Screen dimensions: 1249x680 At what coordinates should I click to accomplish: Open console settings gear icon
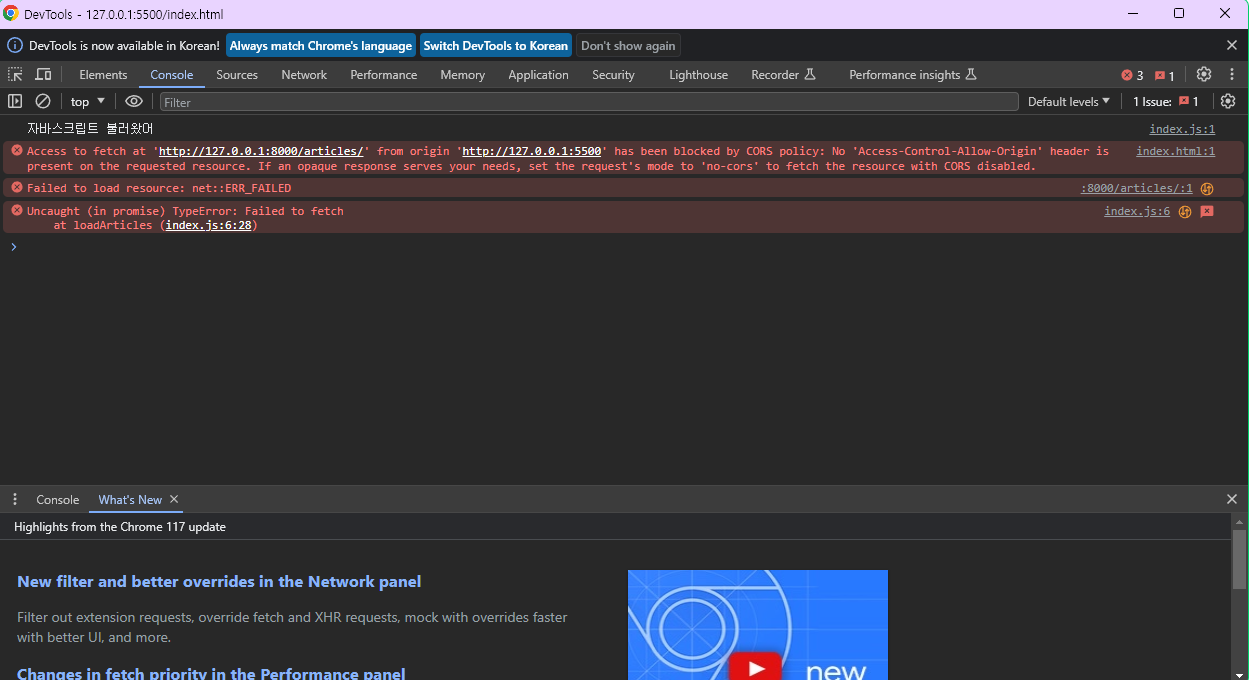(x=1228, y=102)
